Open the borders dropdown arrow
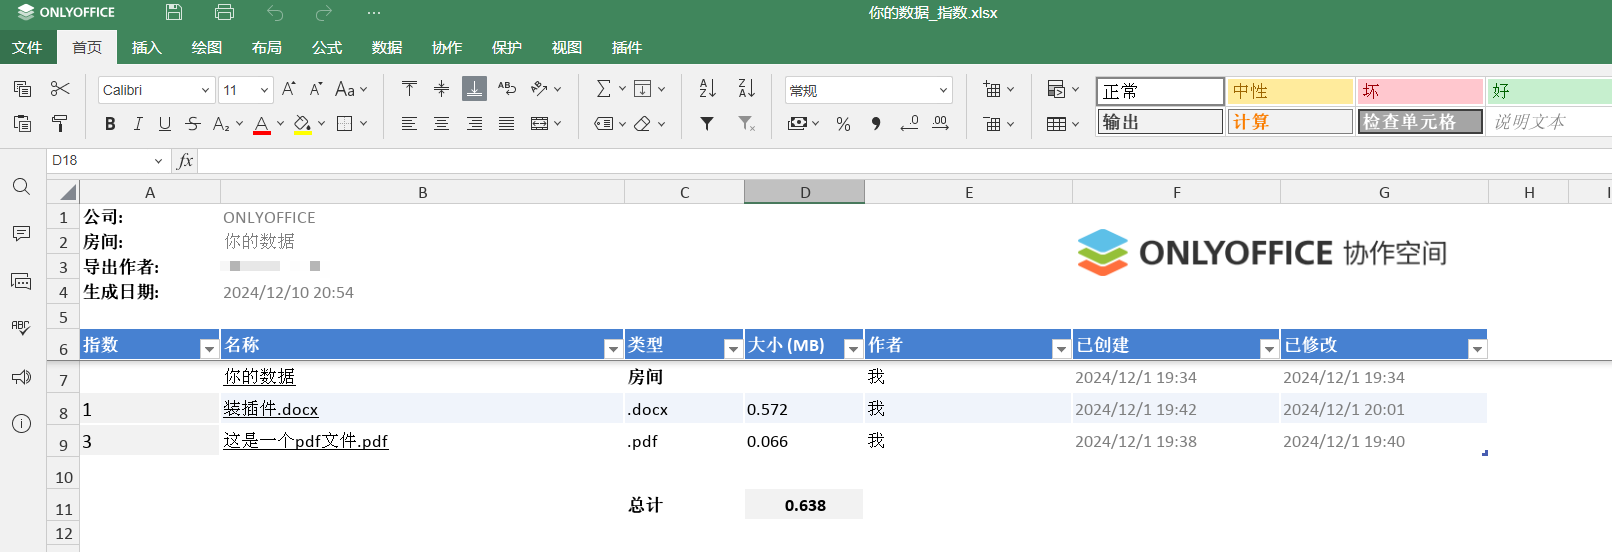This screenshot has height=552, width=1612. tap(363, 124)
